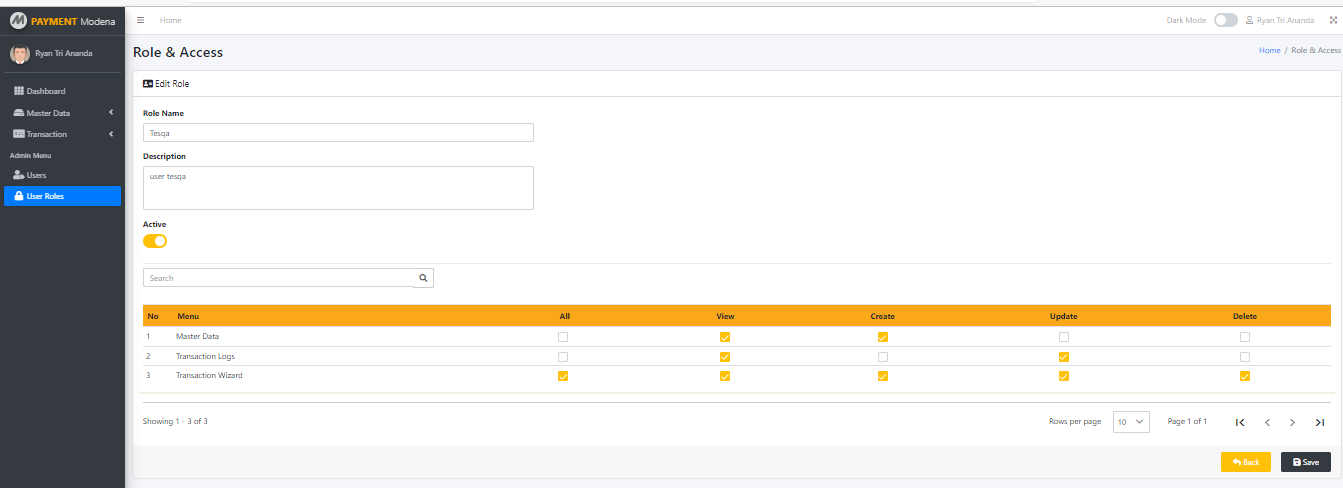1343x488 pixels.
Task: Check All for Master Data row
Action: tap(563, 337)
